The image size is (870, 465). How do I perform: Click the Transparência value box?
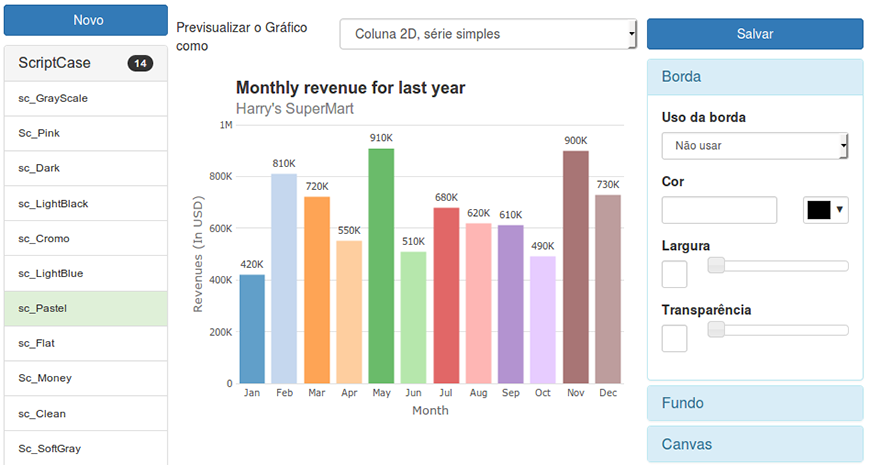pyautogui.click(x=674, y=338)
